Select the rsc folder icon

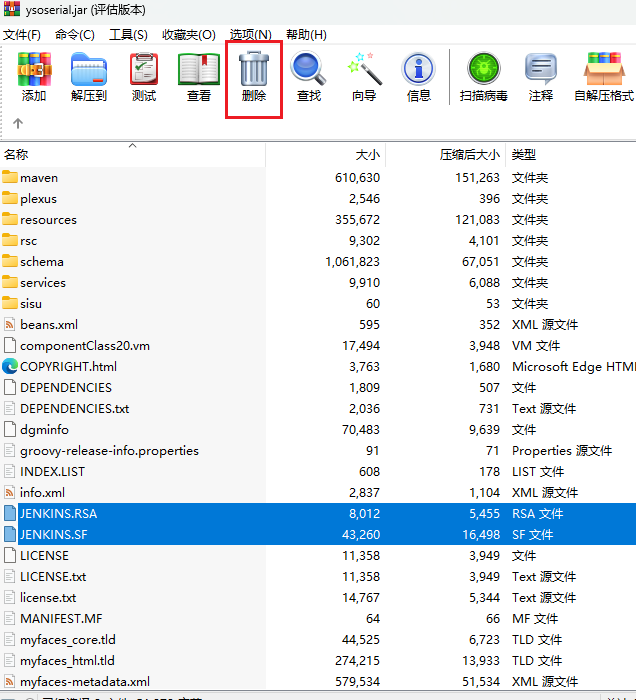(x=10, y=240)
